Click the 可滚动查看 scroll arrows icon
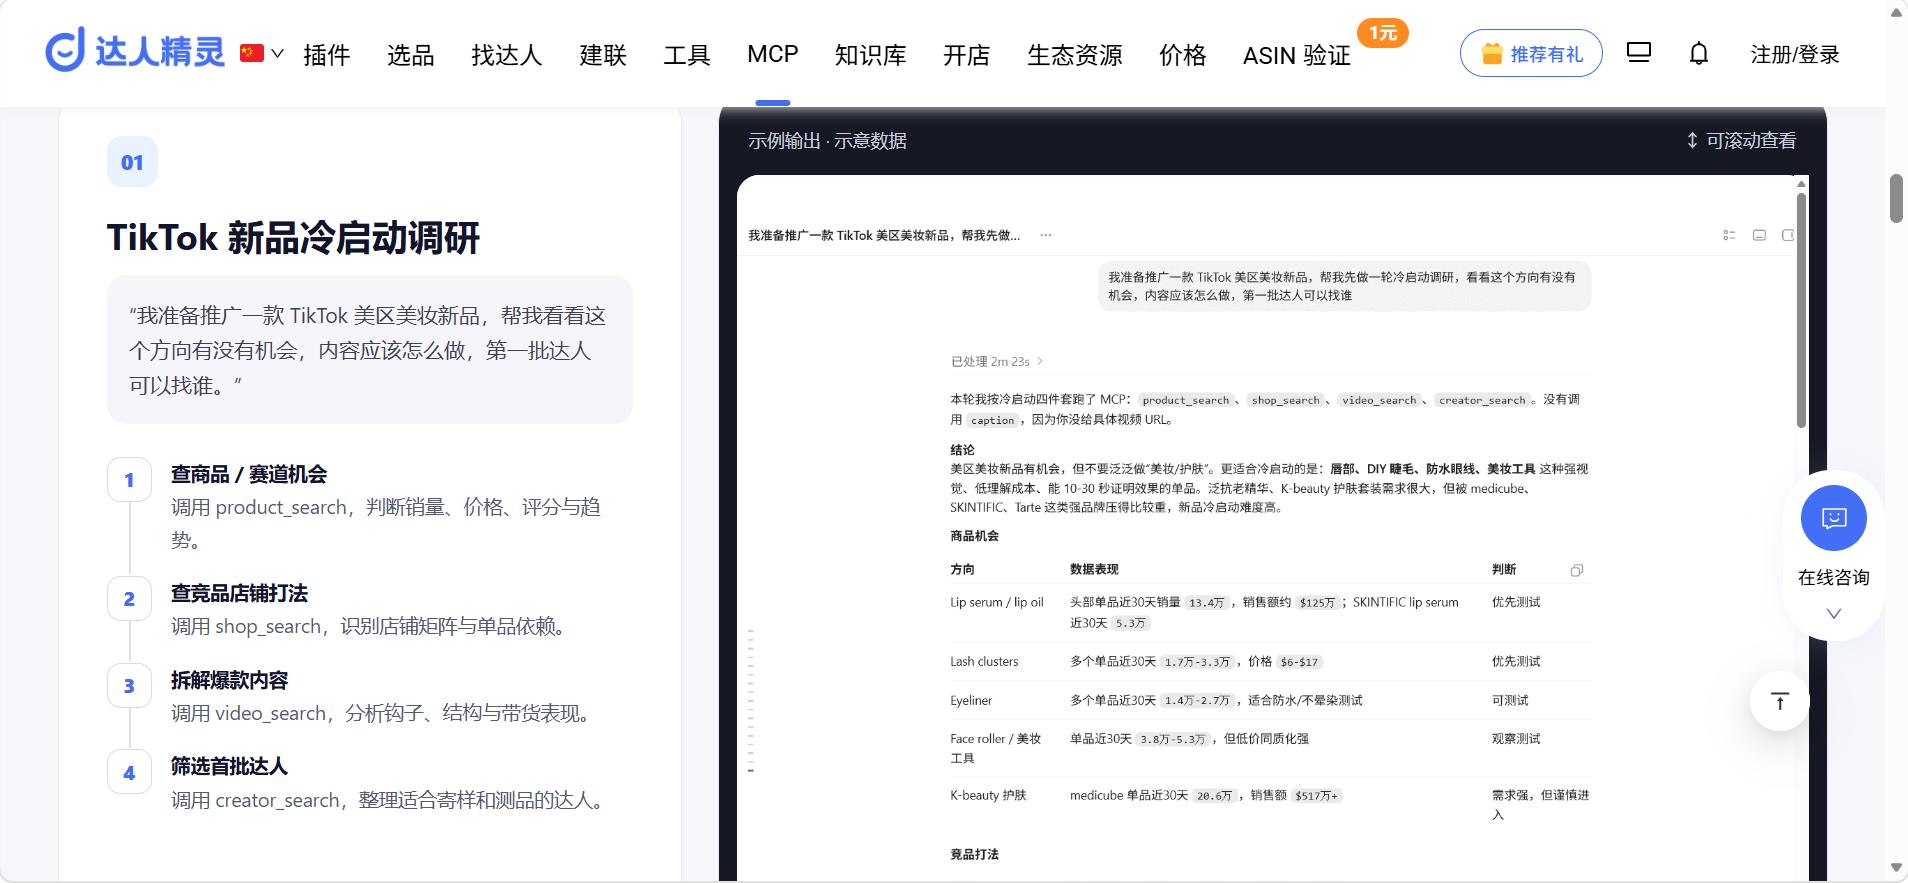The height and width of the screenshot is (883, 1908). pyautogui.click(x=1692, y=141)
